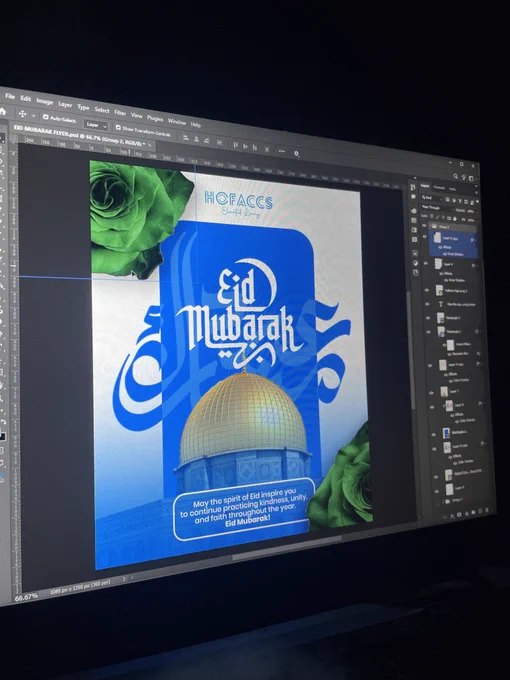Filter layers by pixel layer icon
Viewport: 510px width, 680px height.
pos(448,199)
